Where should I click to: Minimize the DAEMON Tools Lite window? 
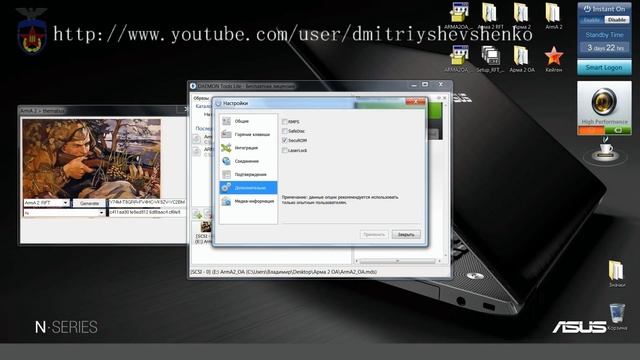point(414,85)
